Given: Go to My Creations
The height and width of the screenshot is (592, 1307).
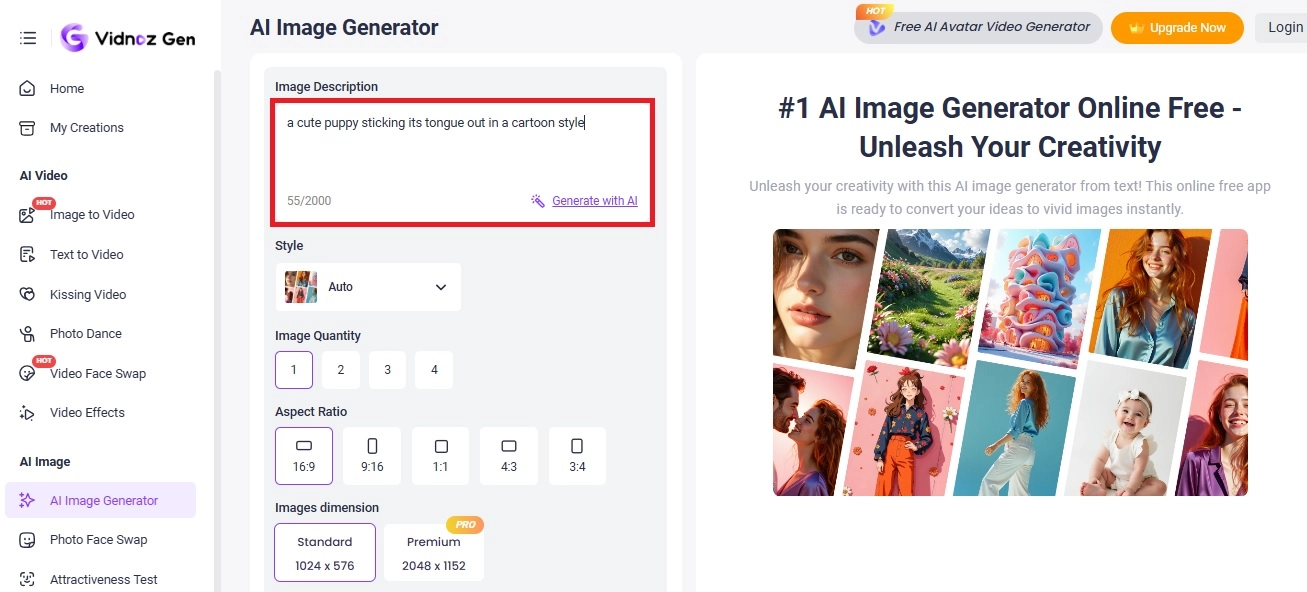Looking at the screenshot, I should click(x=87, y=127).
